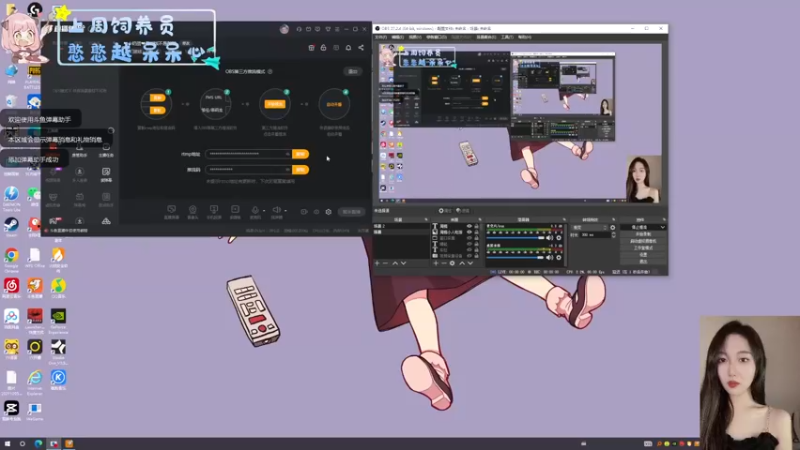This screenshot has width=800, height=450.
Task: Pop out OBS mixer panel via header icon
Action: pyautogui.click(x=564, y=220)
